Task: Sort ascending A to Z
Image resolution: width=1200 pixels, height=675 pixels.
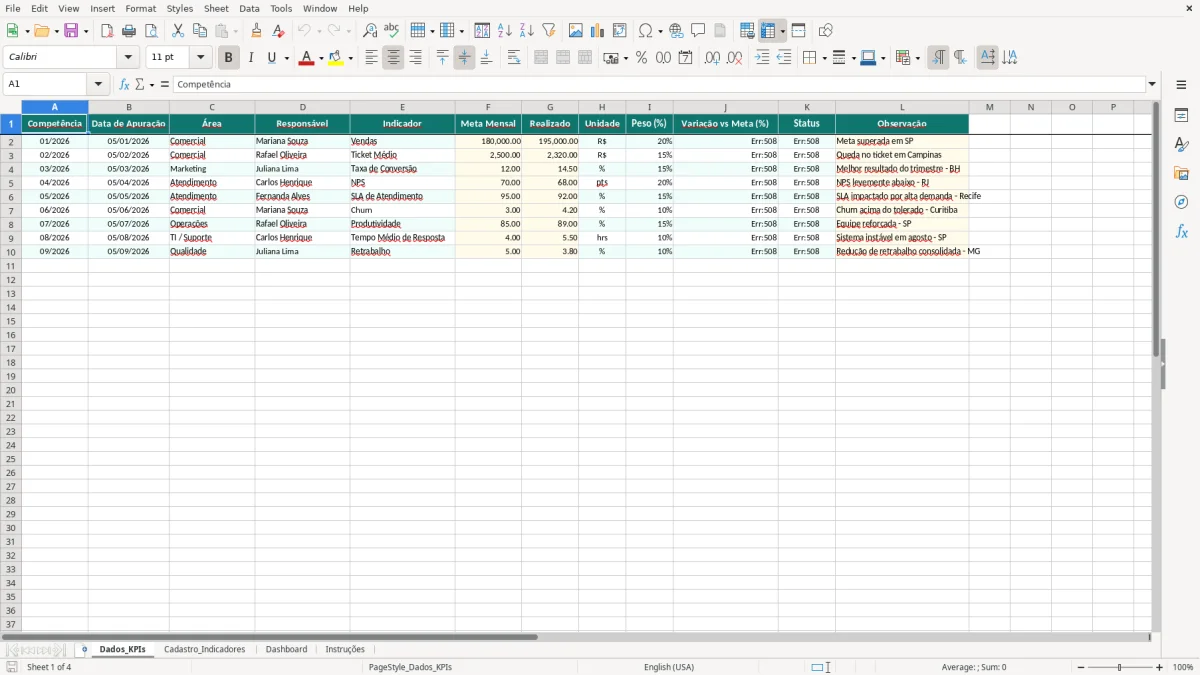Action: point(505,31)
